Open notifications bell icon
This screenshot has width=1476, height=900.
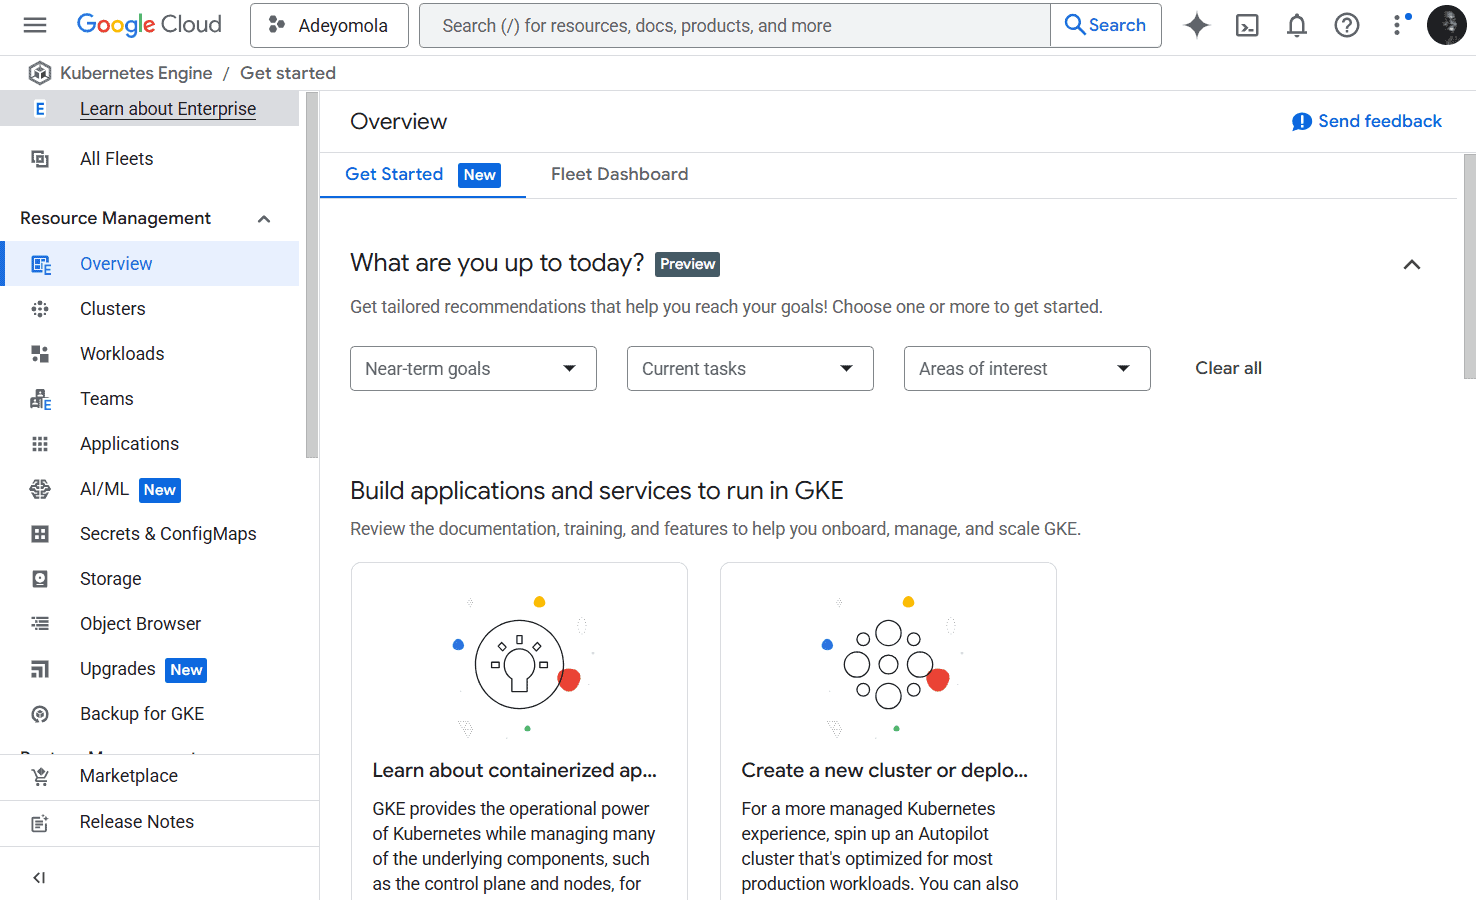pyautogui.click(x=1297, y=25)
